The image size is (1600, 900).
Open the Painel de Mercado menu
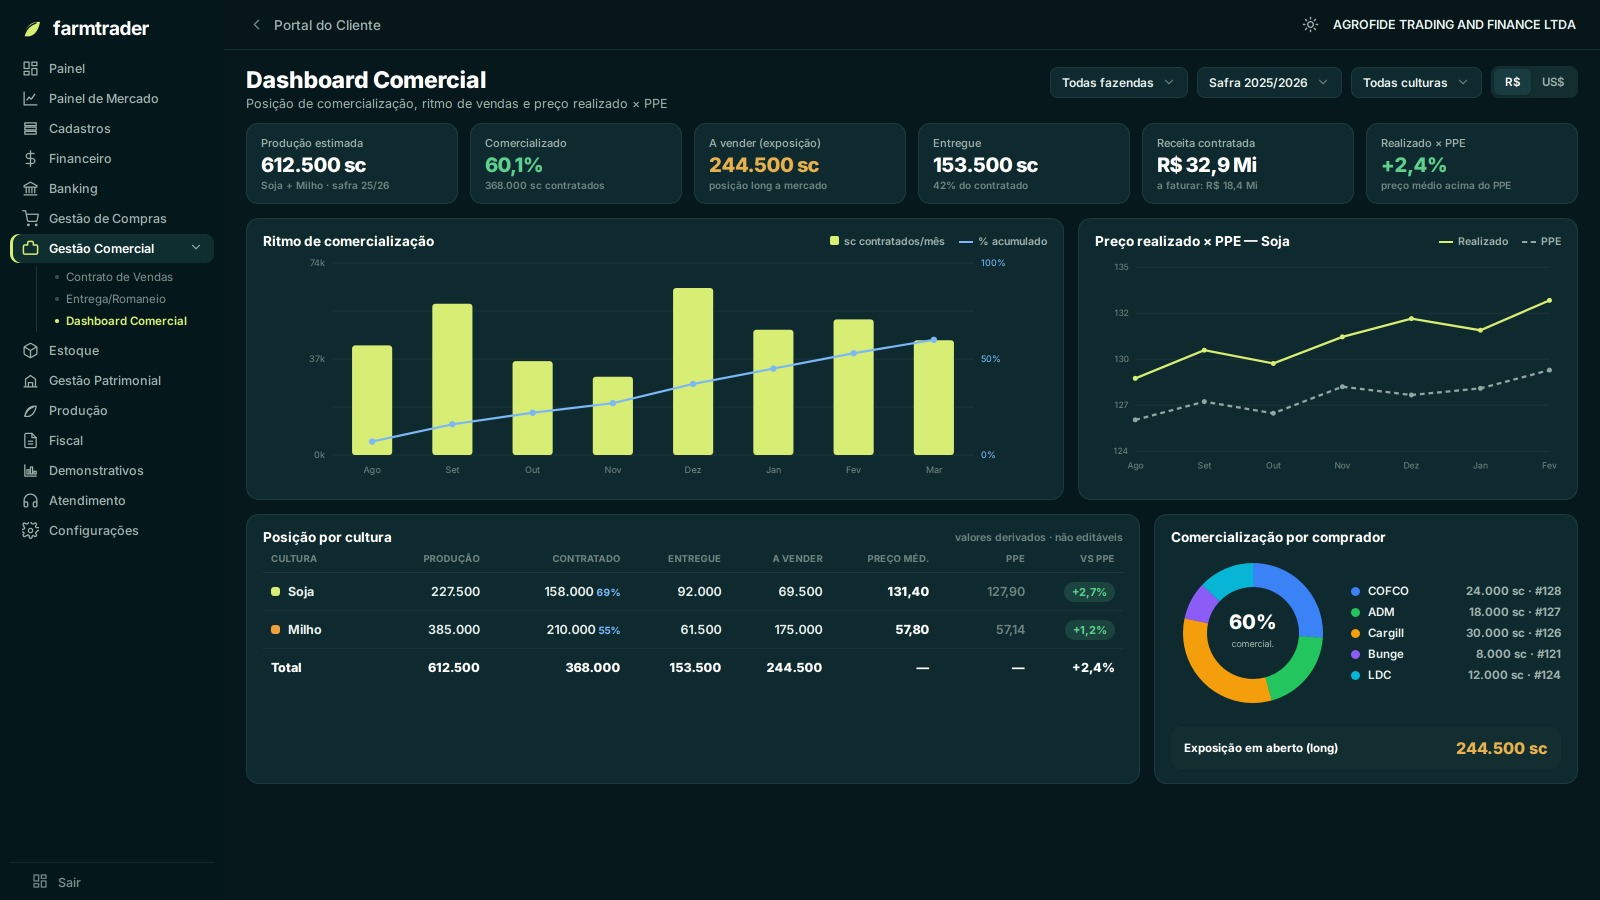point(103,99)
